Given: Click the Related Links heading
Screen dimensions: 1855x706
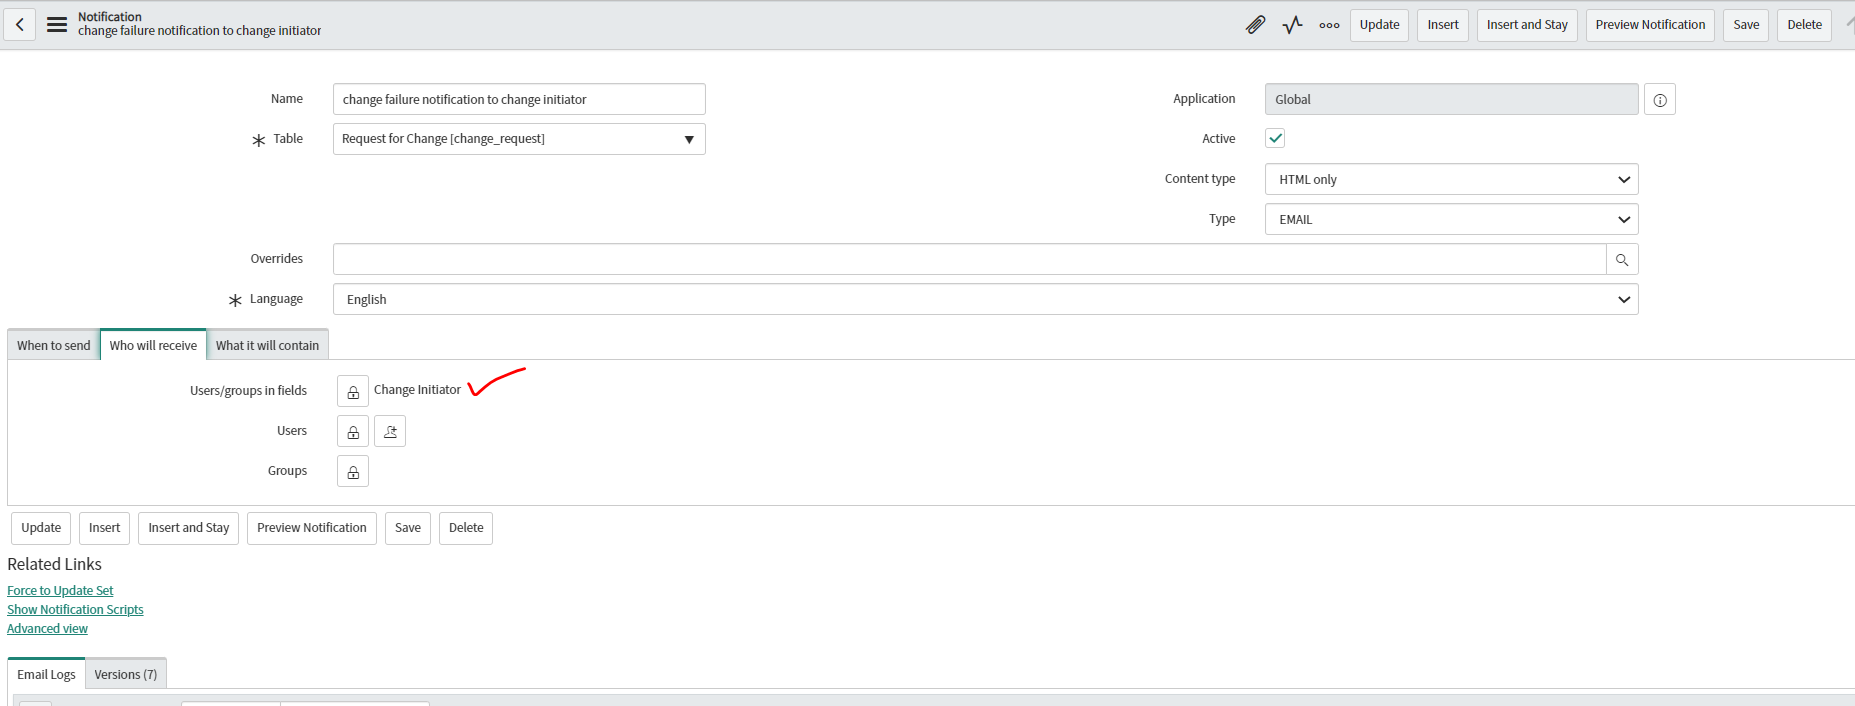Looking at the screenshot, I should [x=54, y=564].
